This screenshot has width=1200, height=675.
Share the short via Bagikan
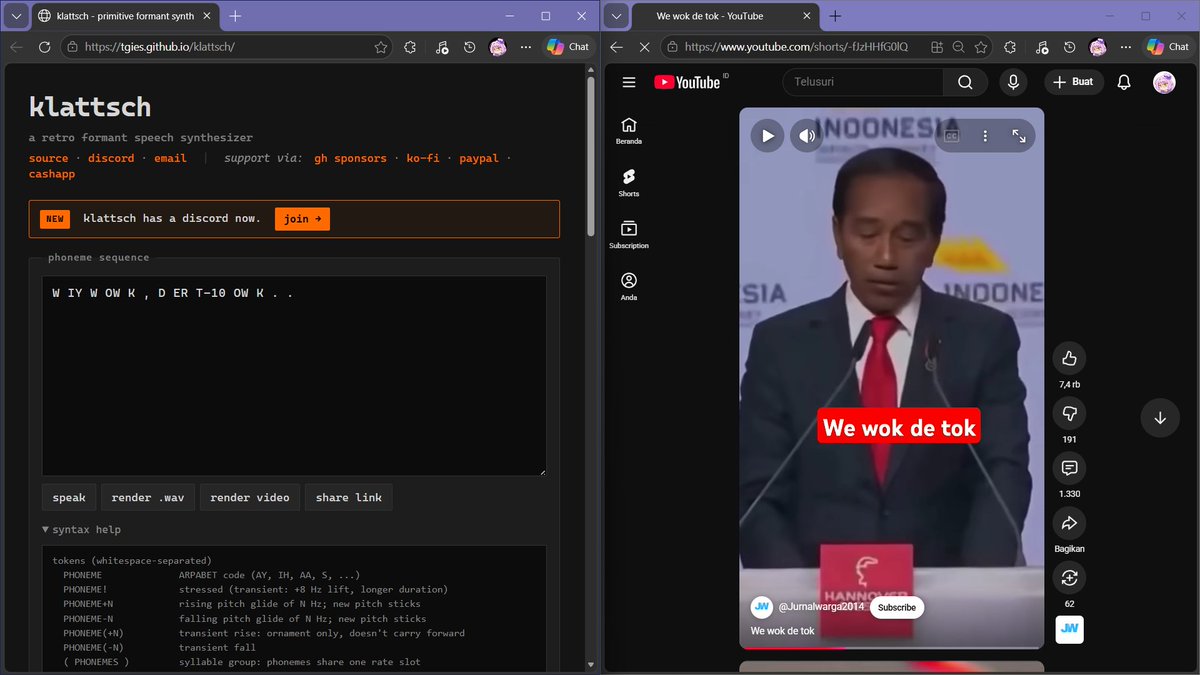pyautogui.click(x=1069, y=523)
